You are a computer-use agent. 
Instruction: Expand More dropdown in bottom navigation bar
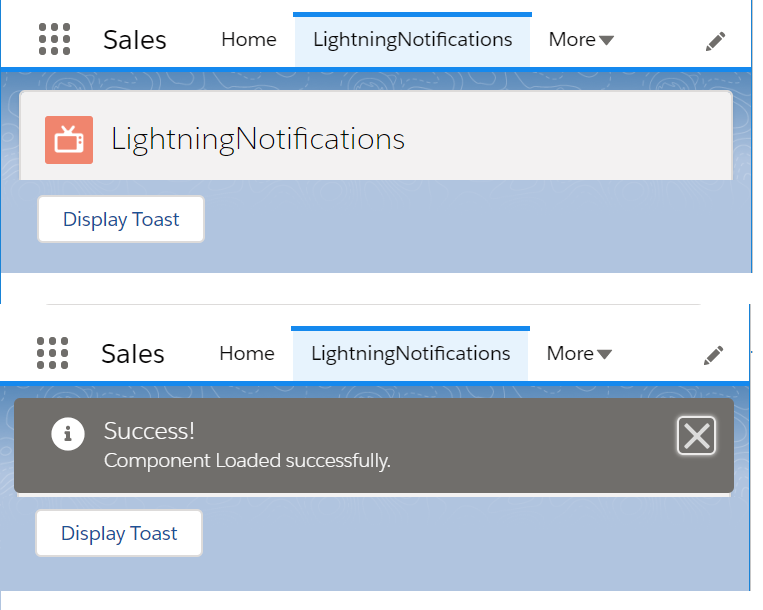point(579,354)
